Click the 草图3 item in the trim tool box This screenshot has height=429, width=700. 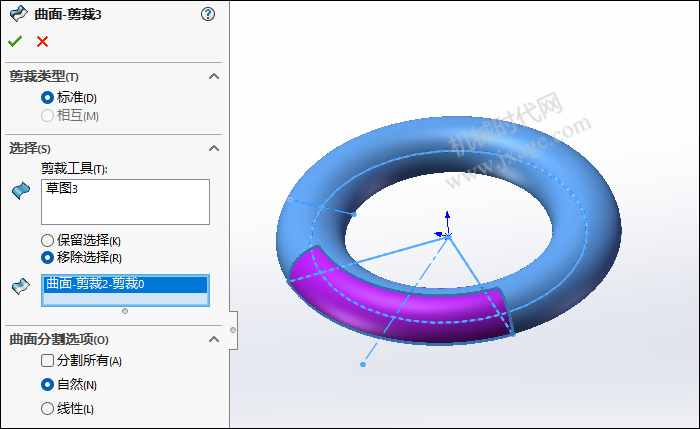click(x=62, y=188)
